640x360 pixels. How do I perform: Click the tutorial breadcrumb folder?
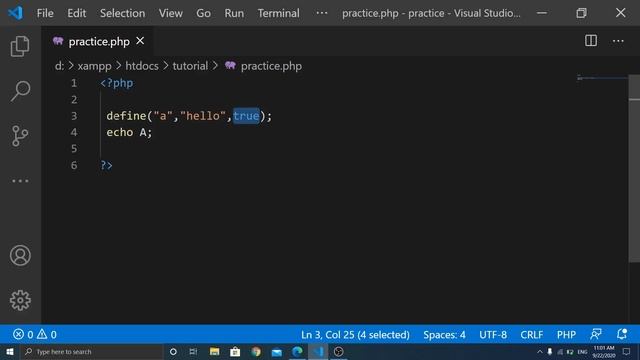pyautogui.click(x=190, y=66)
